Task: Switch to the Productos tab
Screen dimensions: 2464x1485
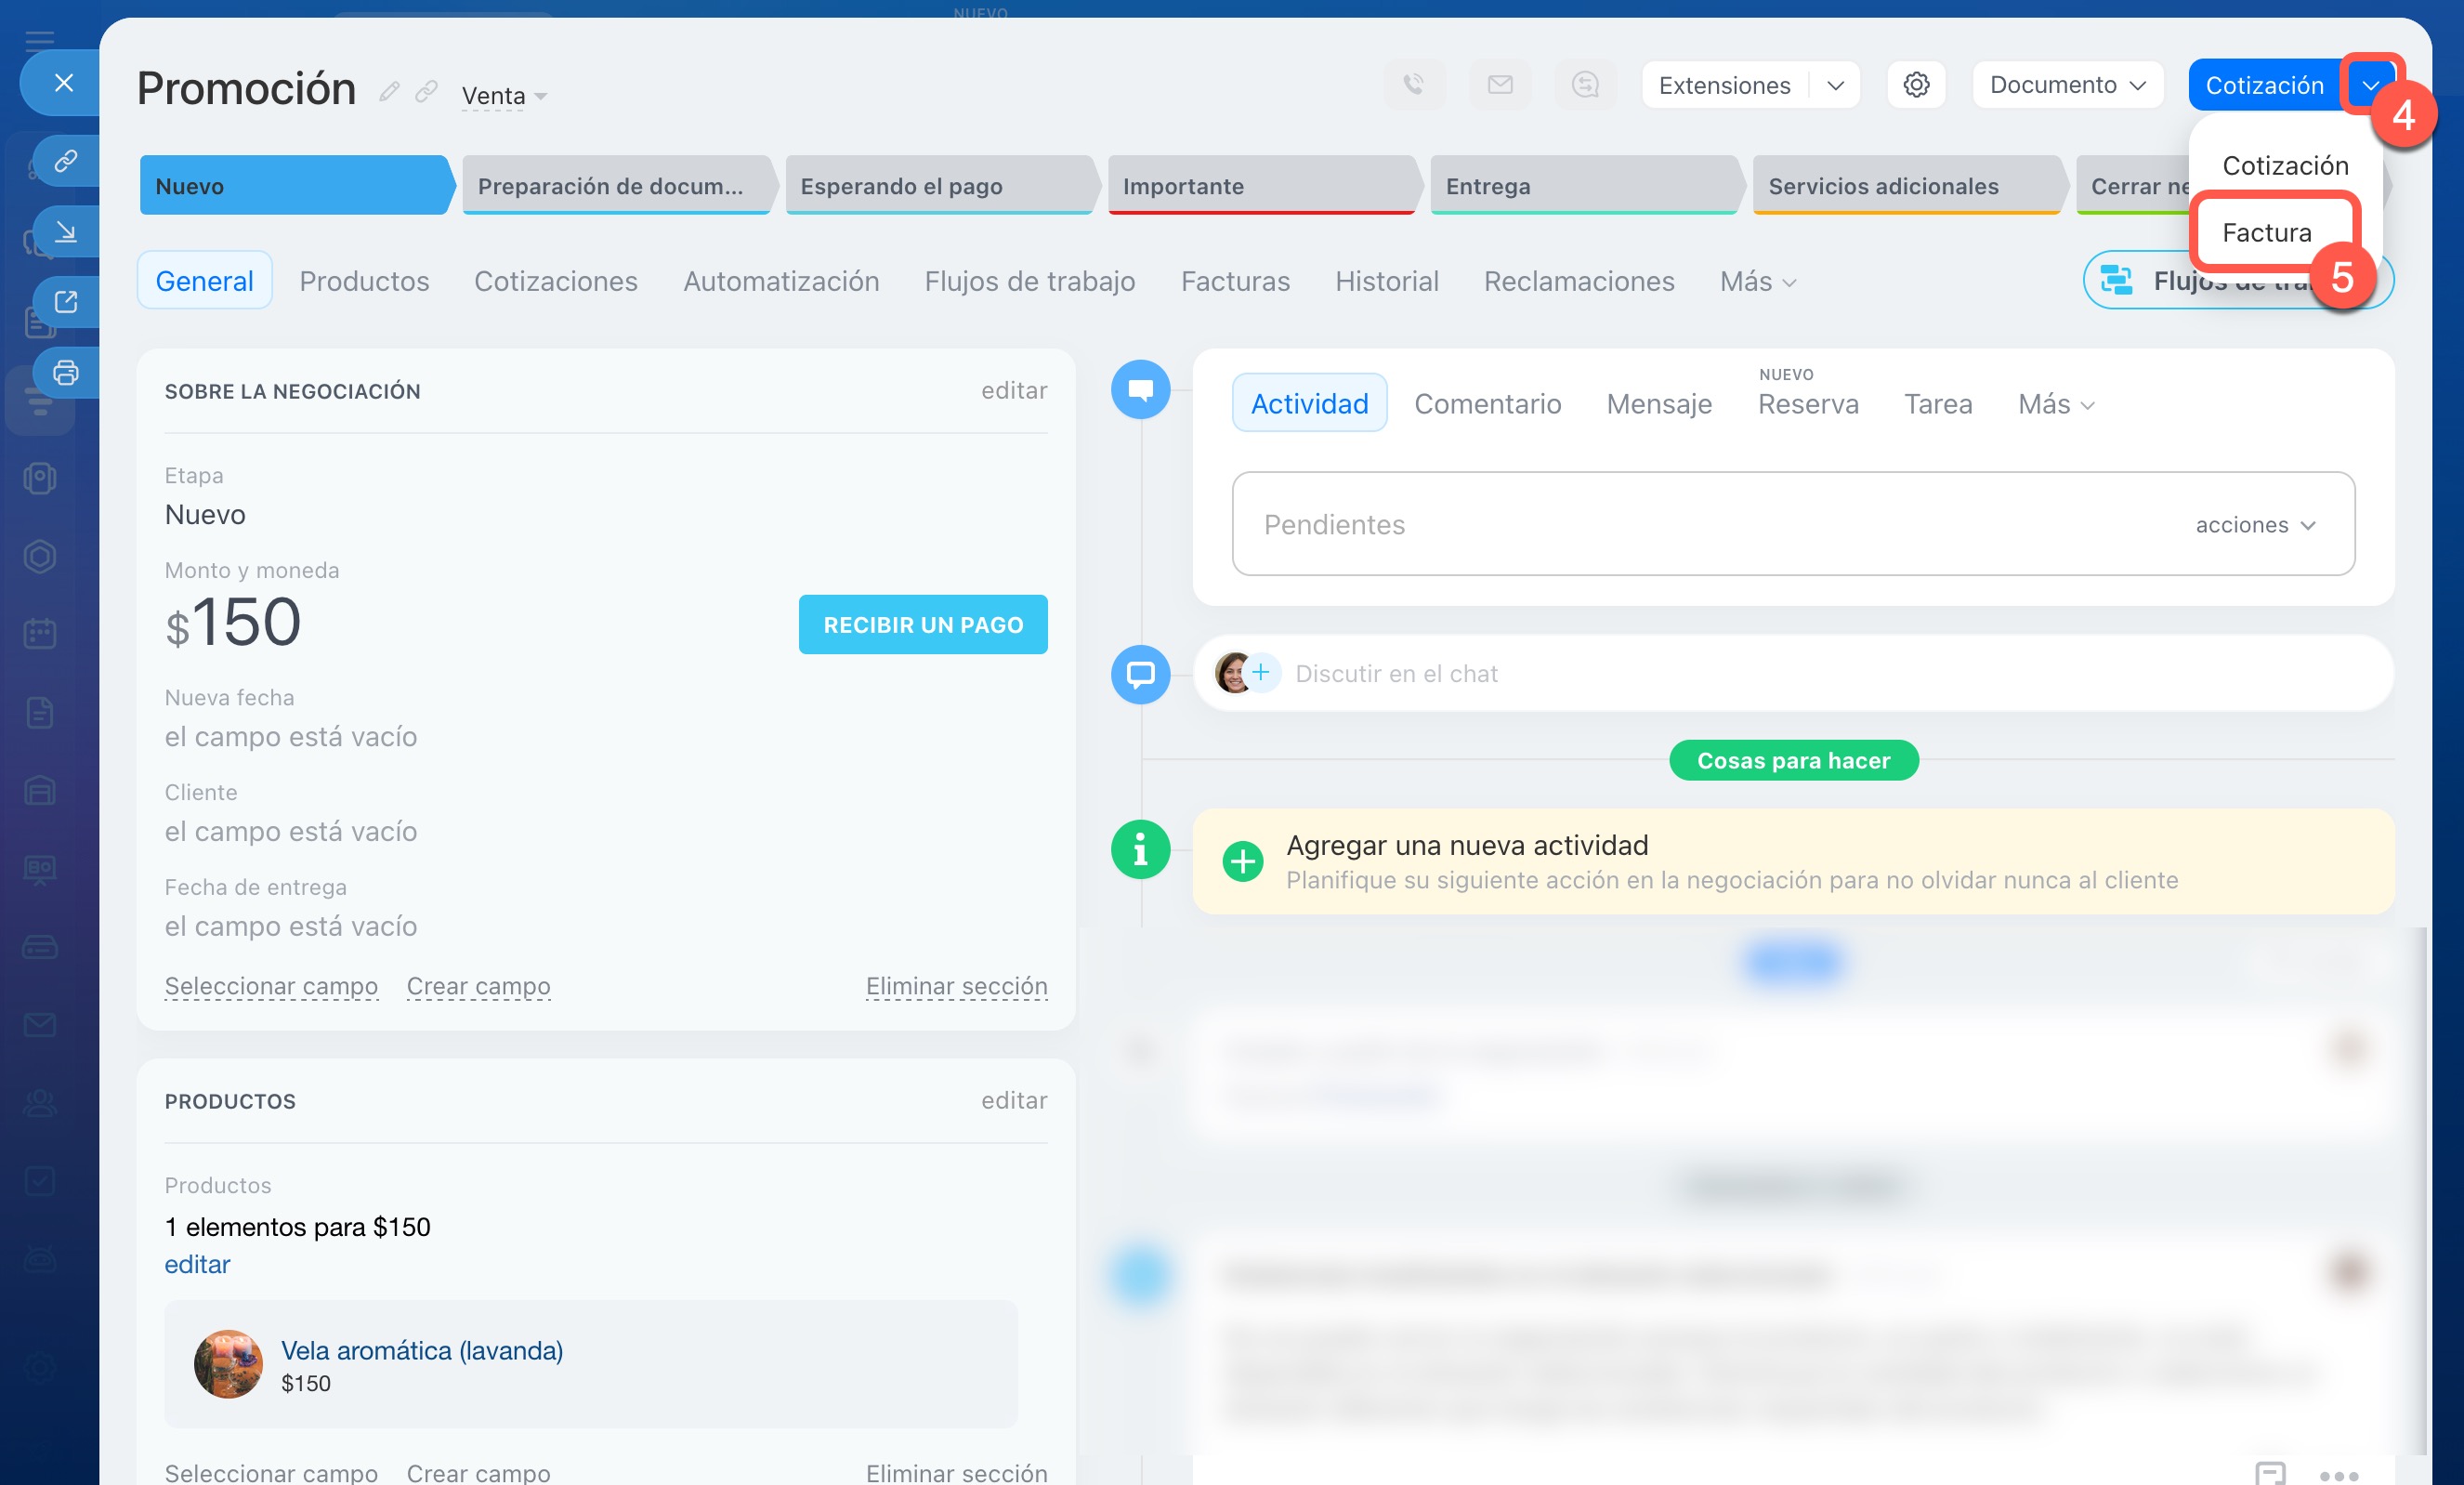Action: 364,281
